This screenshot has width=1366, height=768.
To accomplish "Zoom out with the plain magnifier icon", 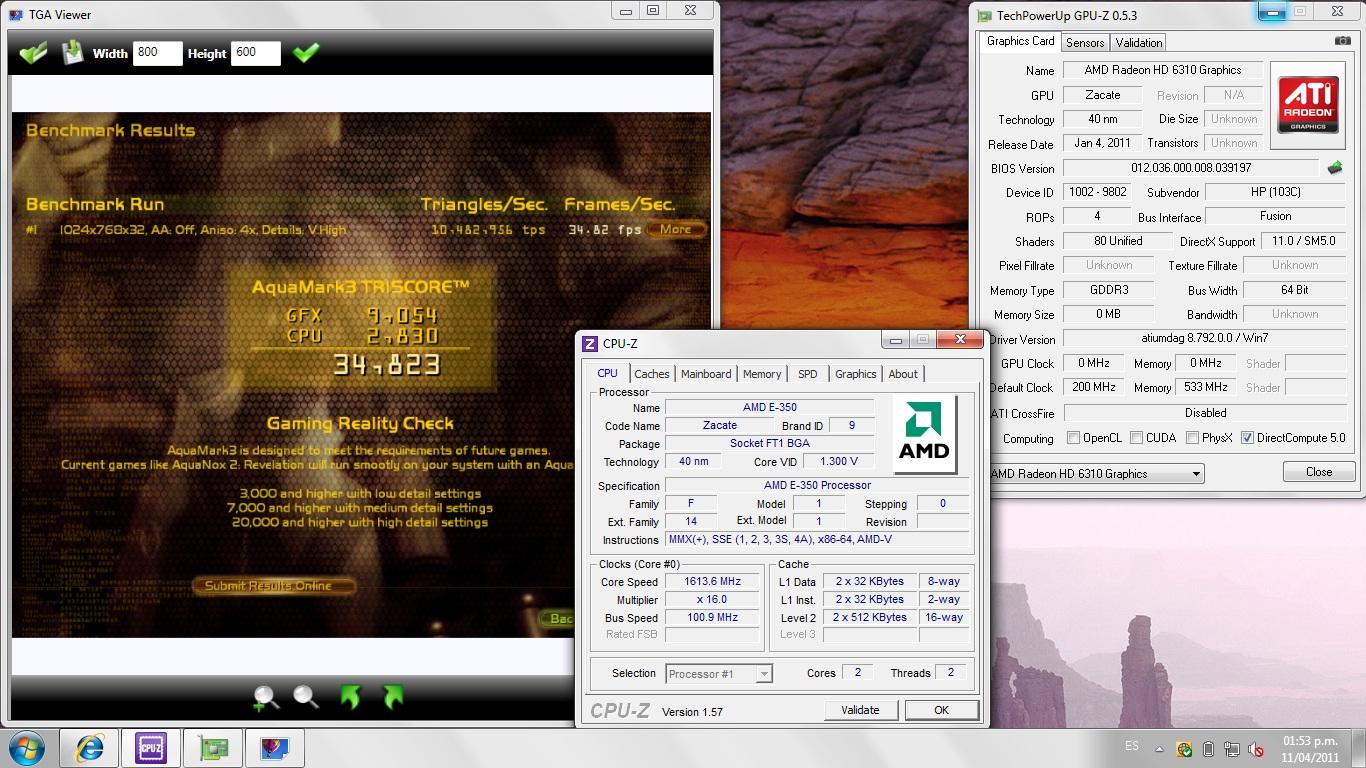I will coord(306,697).
